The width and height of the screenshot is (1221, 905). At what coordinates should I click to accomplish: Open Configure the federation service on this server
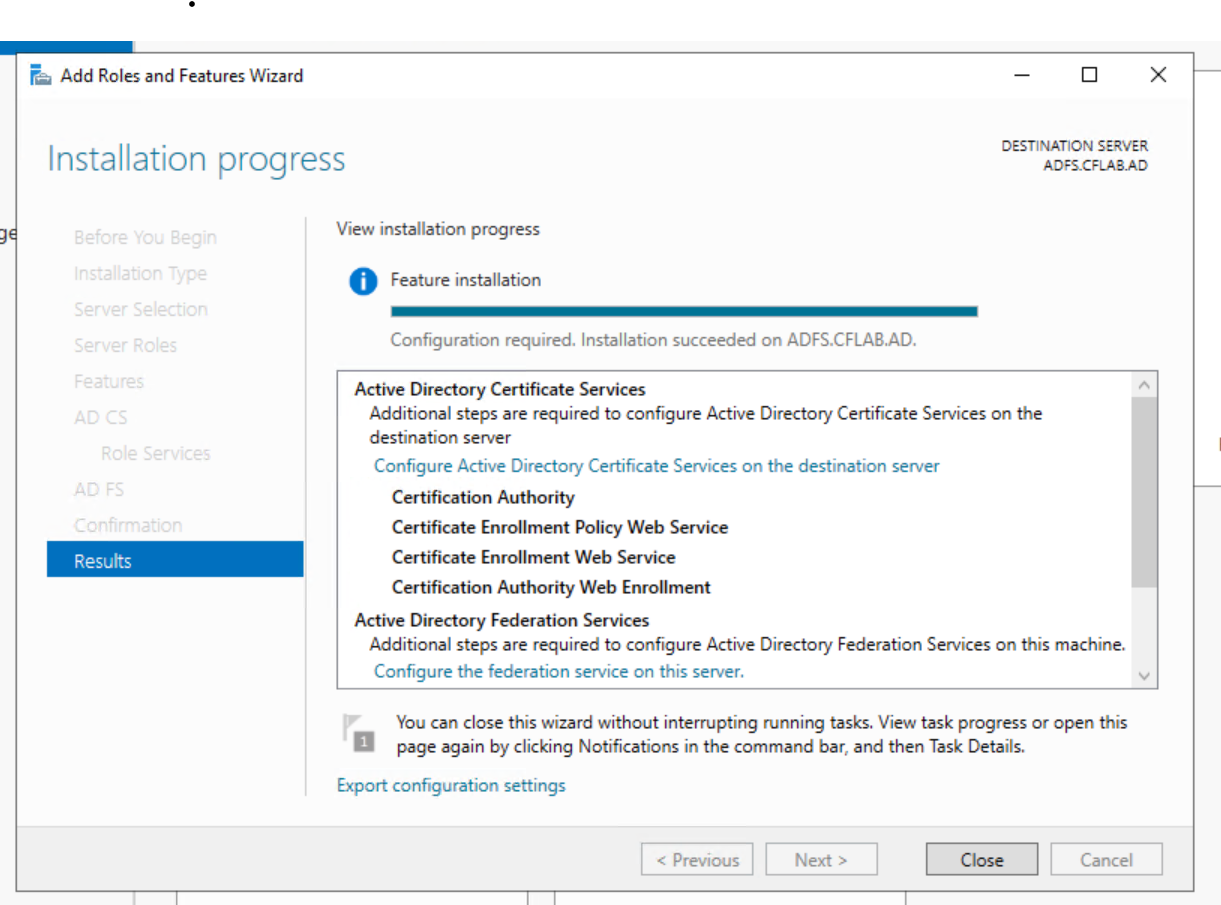pyautogui.click(x=559, y=671)
